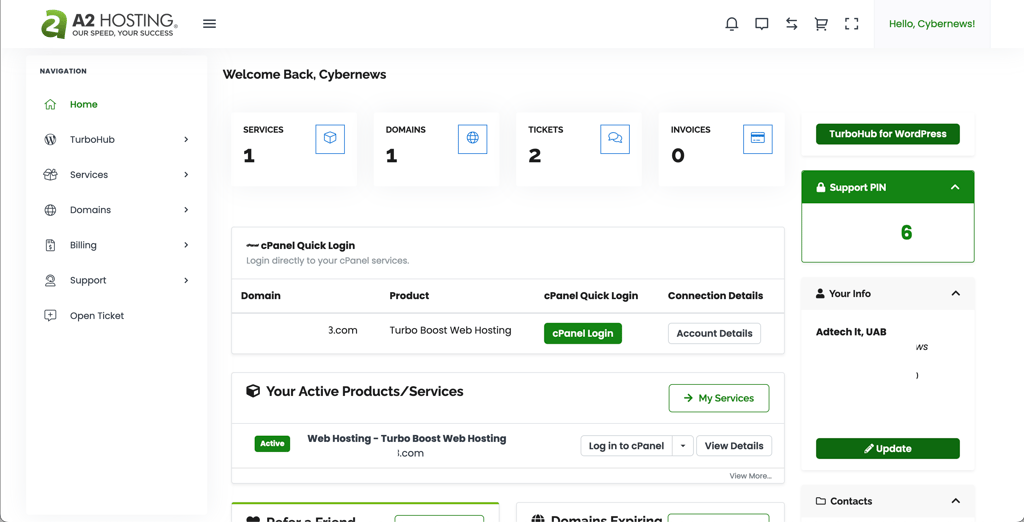Collapse the Support PIN panel
The image size is (1024, 522).
[x=955, y=188]
